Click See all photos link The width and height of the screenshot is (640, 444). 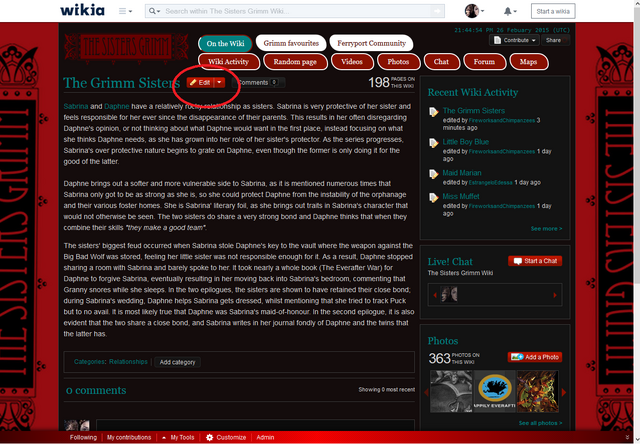click(540, 423)
